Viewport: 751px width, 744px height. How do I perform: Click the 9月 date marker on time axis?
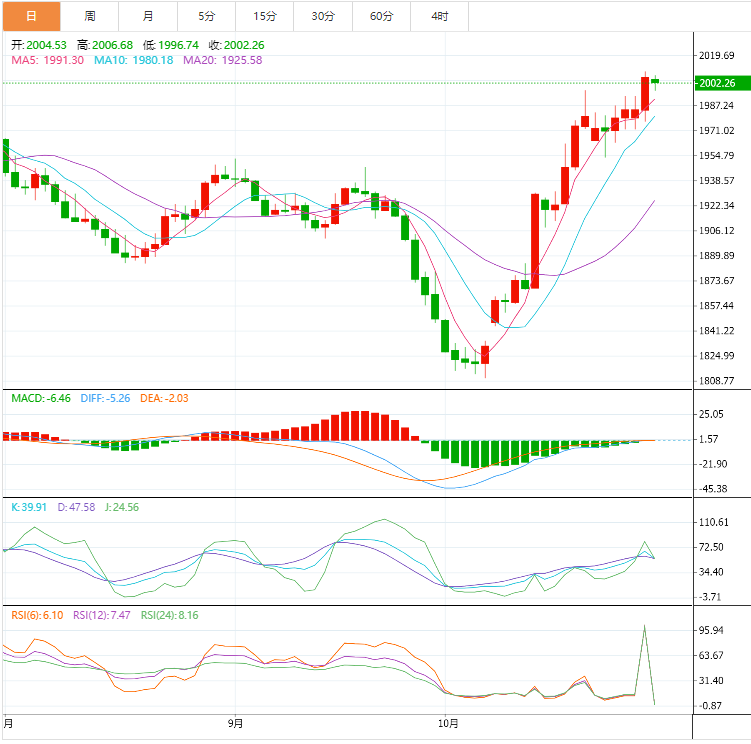tap(235, 723)
